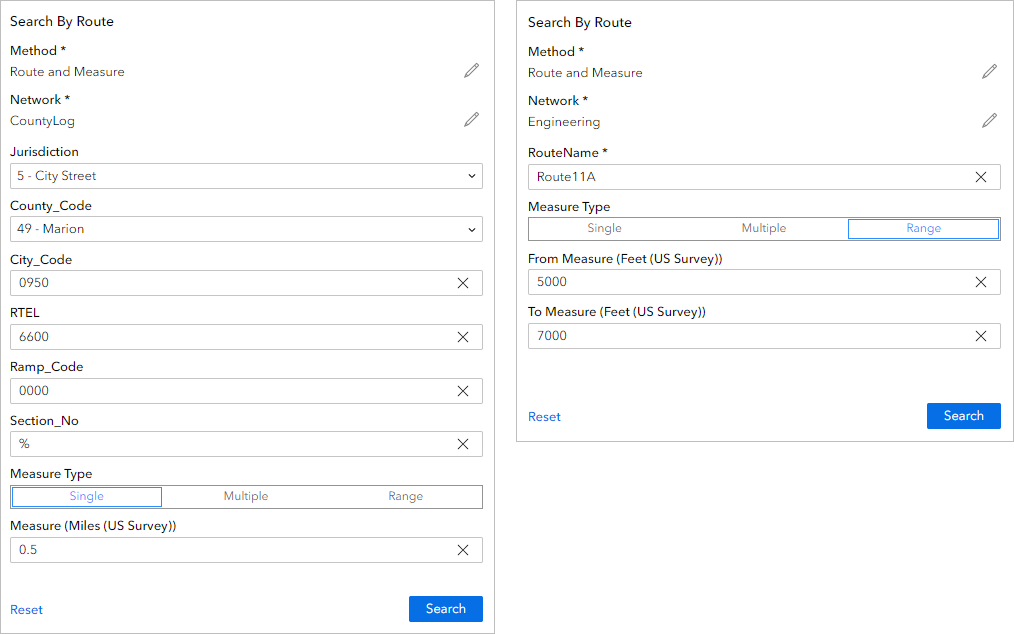This screenshot has width=1014, height=634.
Task: Open the County_Code dropdown
Action: coord(246,228)
